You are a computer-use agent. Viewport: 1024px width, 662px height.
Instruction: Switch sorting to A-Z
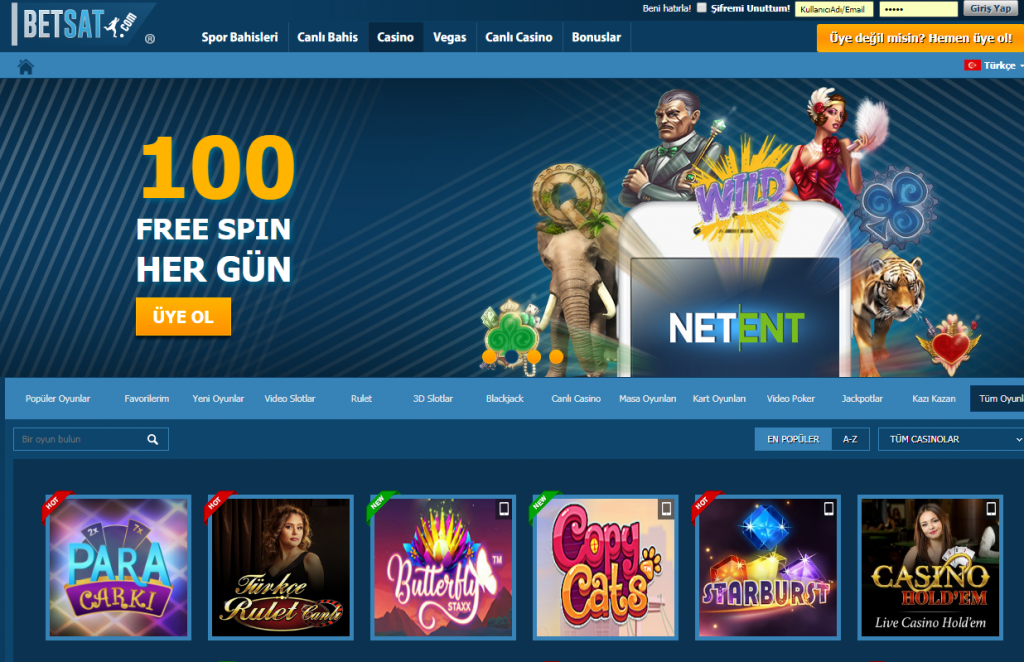(x=850, y=439)
